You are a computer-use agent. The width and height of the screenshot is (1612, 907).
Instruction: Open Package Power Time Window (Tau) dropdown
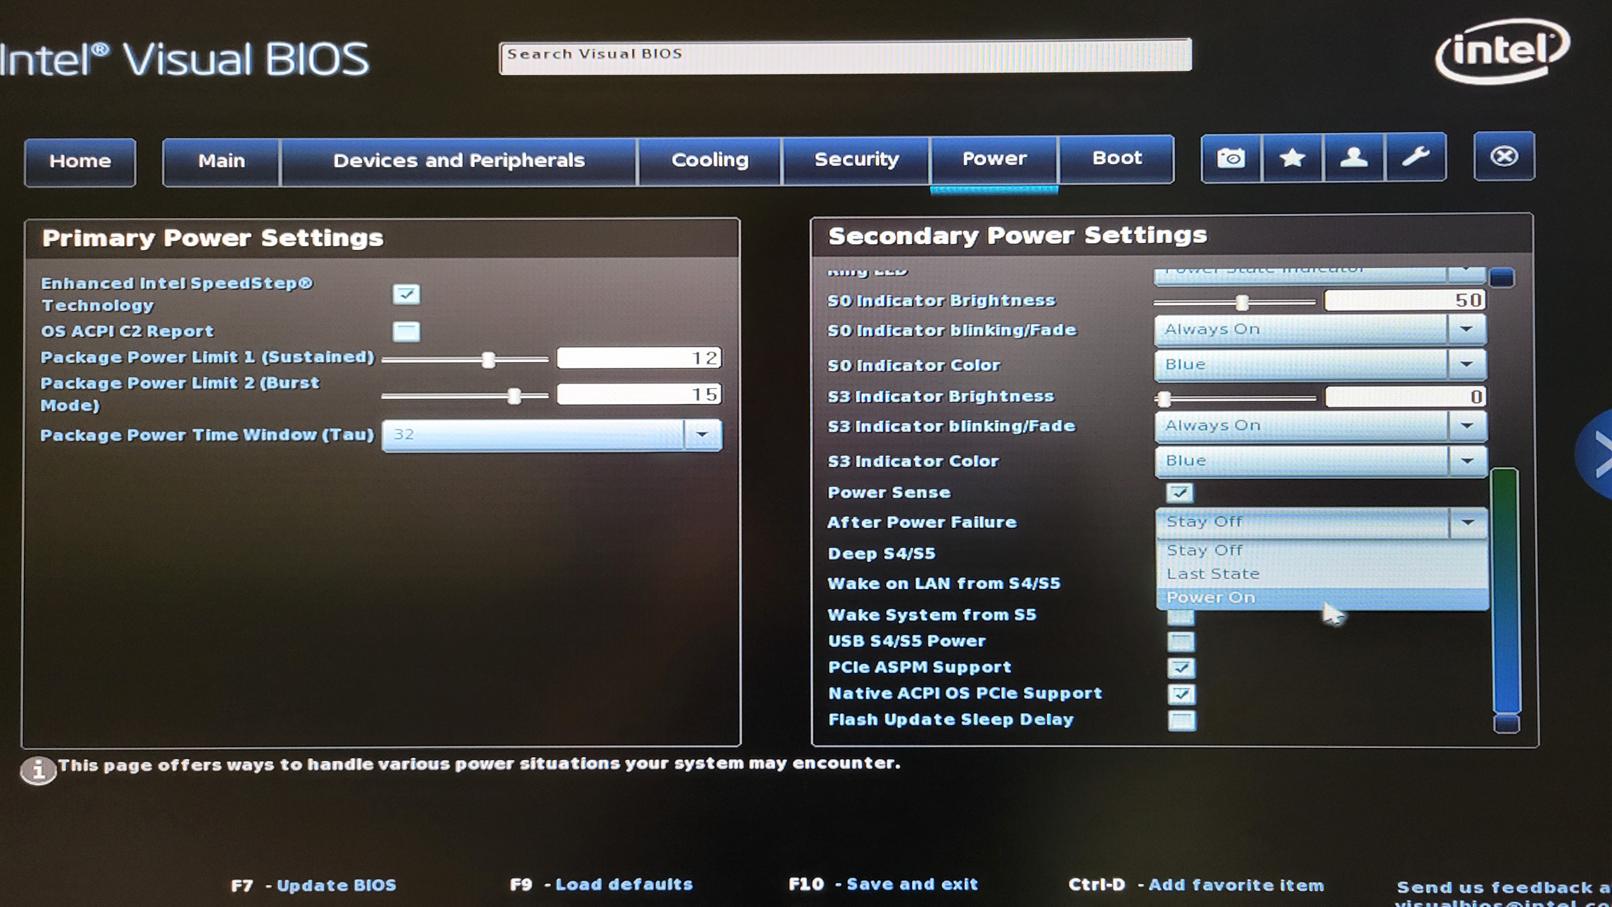tap(552, 435)
